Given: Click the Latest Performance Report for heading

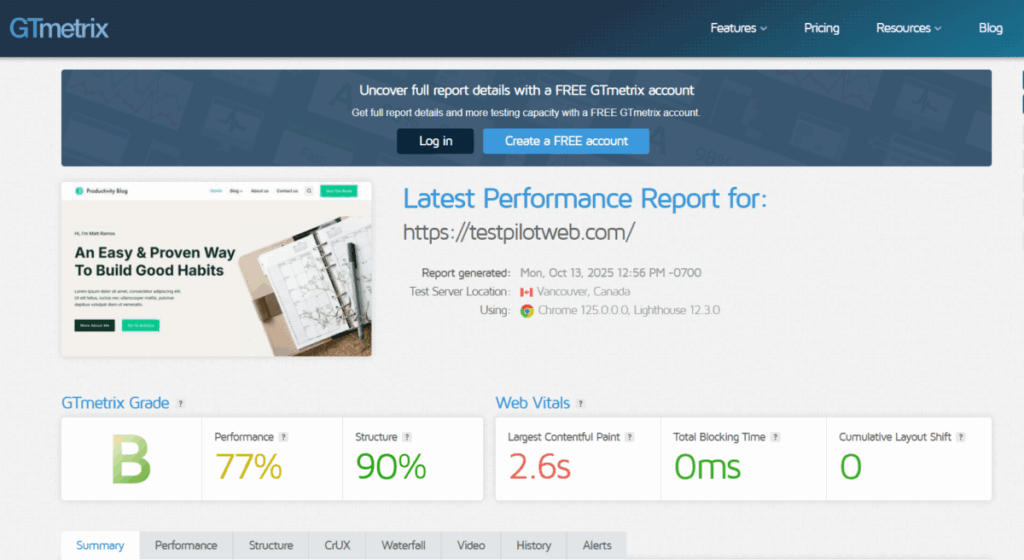Looking at the screenshot, I should 585,198.
